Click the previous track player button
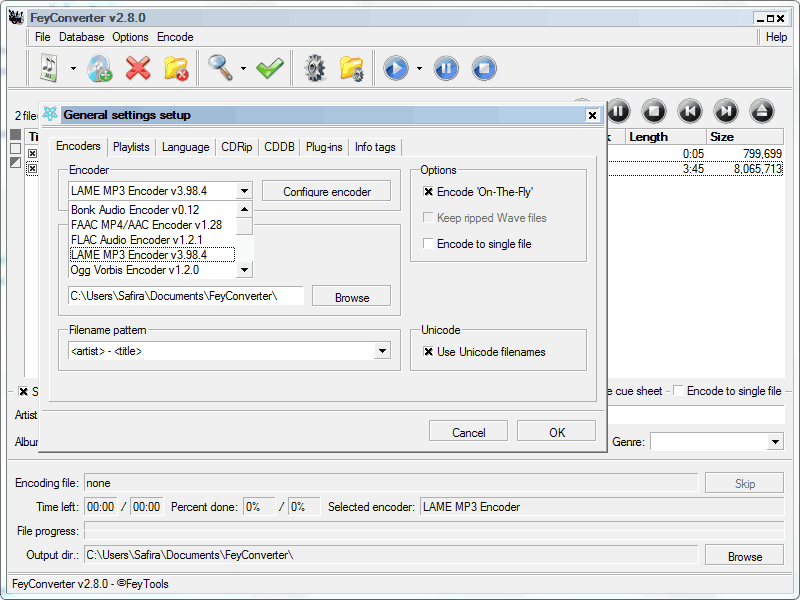Viewport: 800px width, 600px height. (x=690, y=111)
